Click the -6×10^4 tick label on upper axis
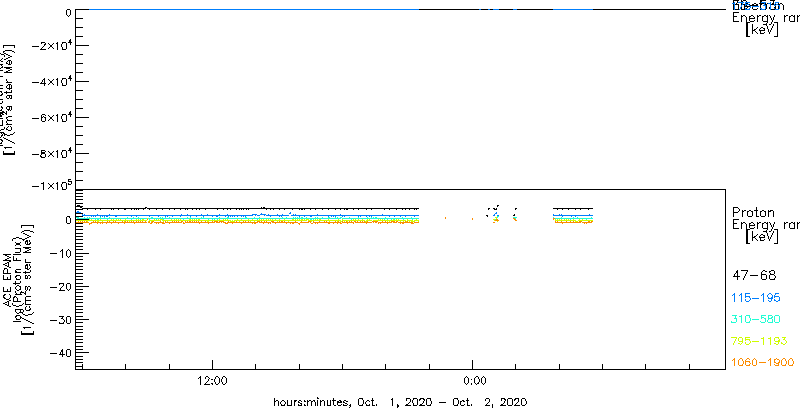The width and height of the screenshot is (800, 410). 51,118
